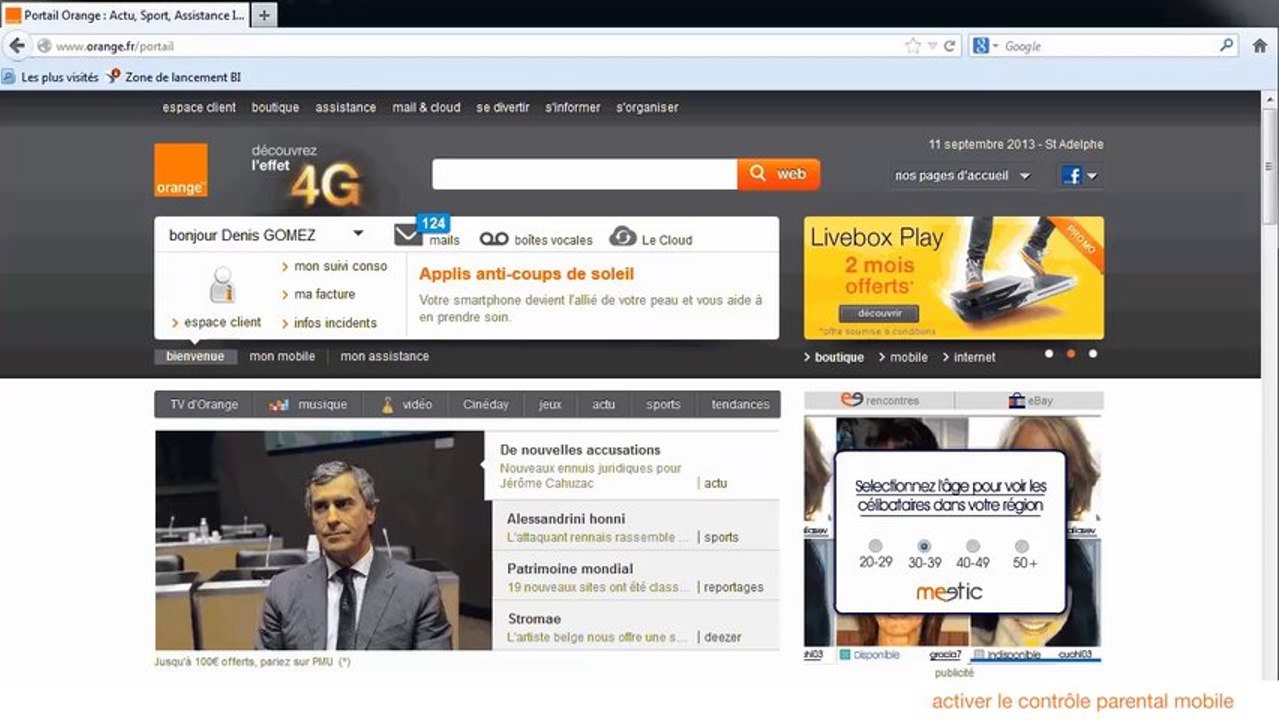Open the boutique top menu
The width and height of the screenshot is (1279, 720).
tap(275, 107)
